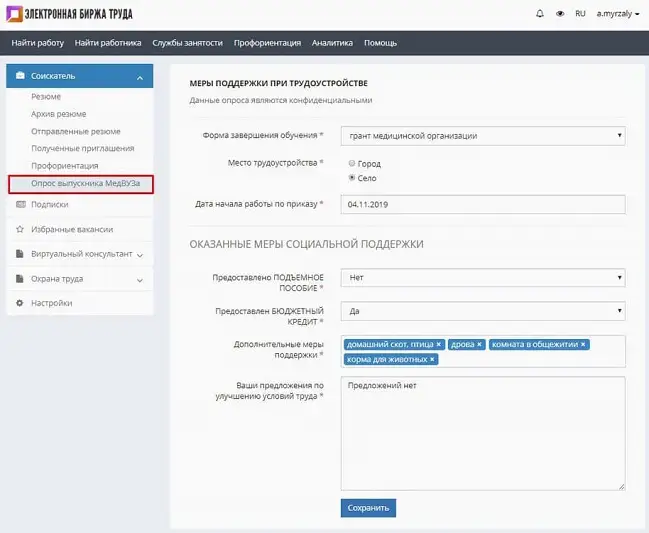Click the Электронная биржа труда logo
Viewport: 649px width, 533px height.
click(69, 14)
